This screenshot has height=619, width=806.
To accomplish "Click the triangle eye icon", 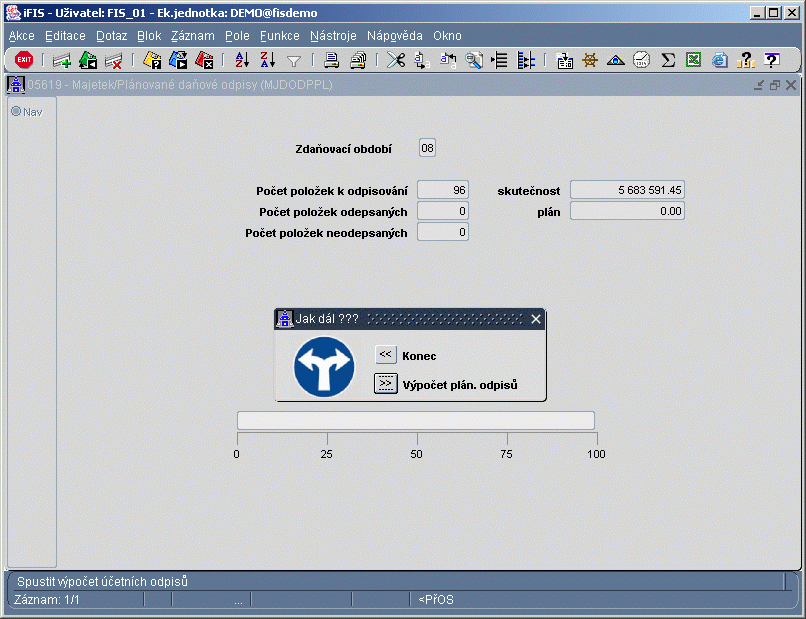I will [616, 61].
